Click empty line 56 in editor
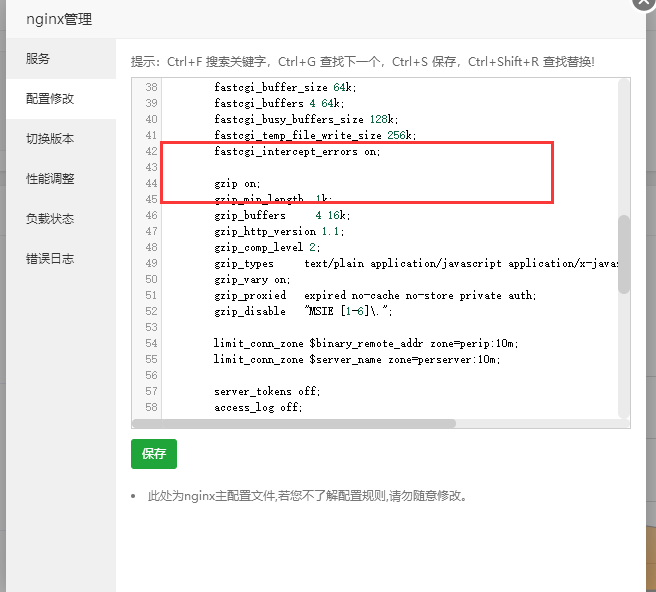The width and height of the screenshot is (656, 592). 389,375
